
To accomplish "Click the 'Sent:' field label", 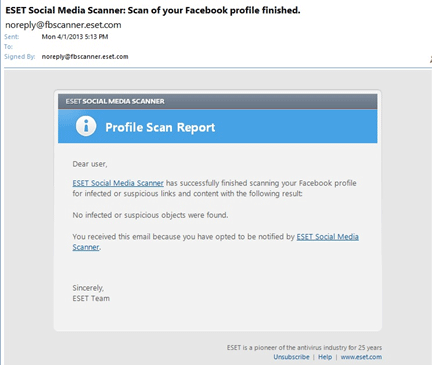I will click(x=12, y=37).
